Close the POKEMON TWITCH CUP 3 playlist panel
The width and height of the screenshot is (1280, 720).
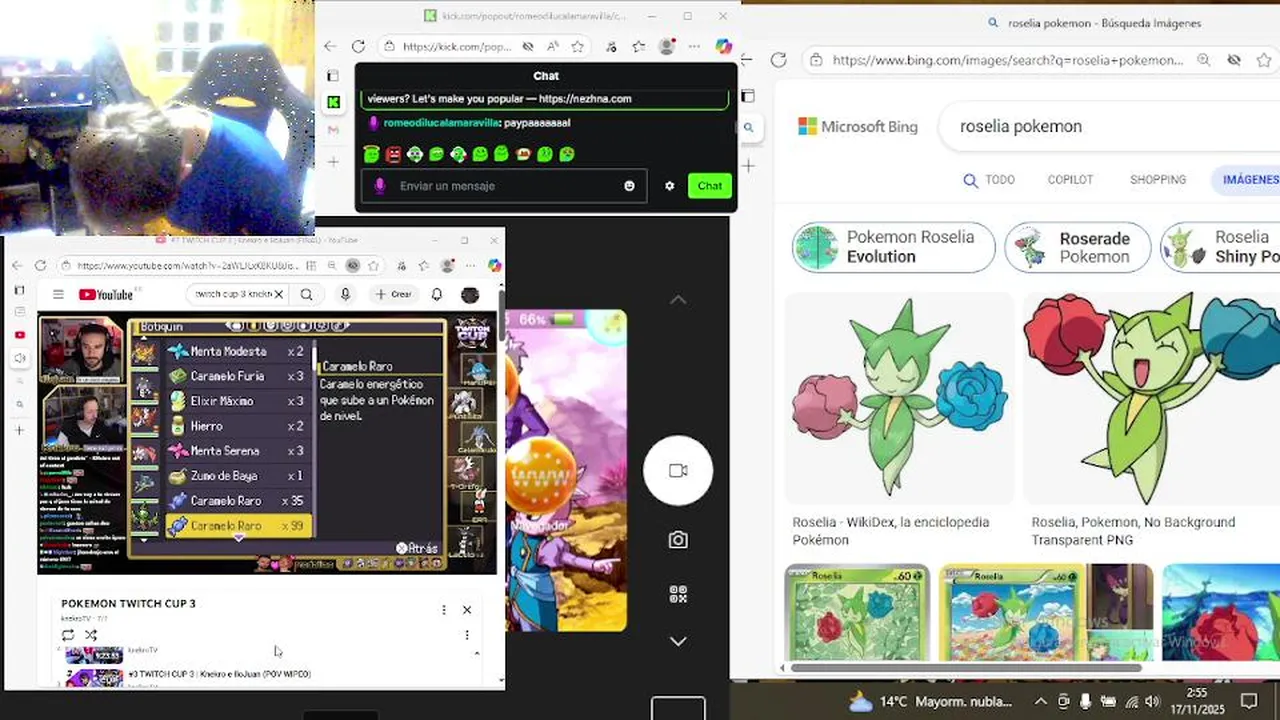[x=466, y=610]
